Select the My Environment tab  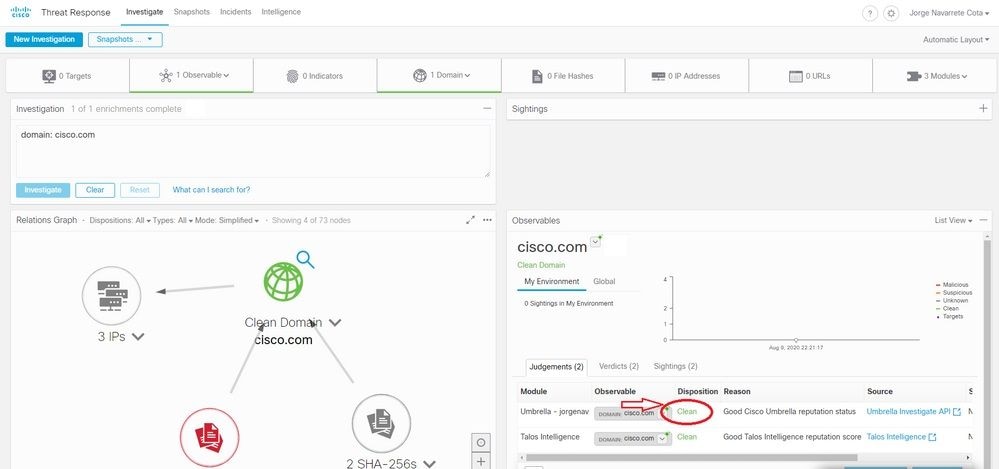(x=552, y=282)
